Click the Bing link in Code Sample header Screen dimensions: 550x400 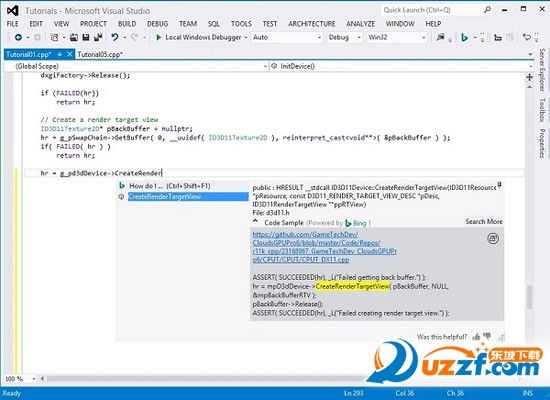(x=356, y=223)
